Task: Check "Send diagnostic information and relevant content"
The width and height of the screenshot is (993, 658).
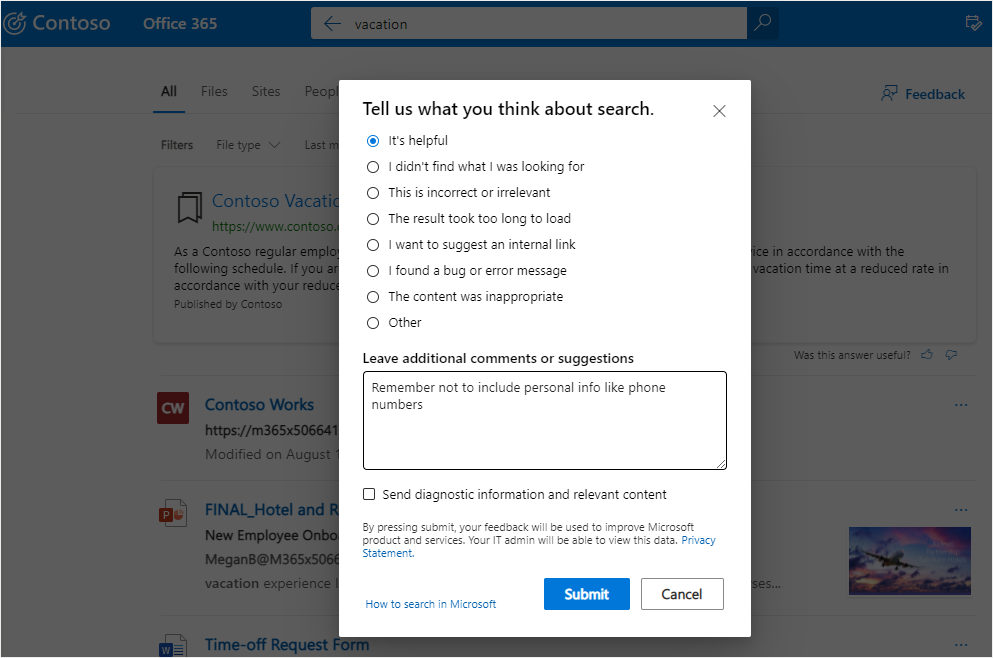Action: tap(369, 494)
